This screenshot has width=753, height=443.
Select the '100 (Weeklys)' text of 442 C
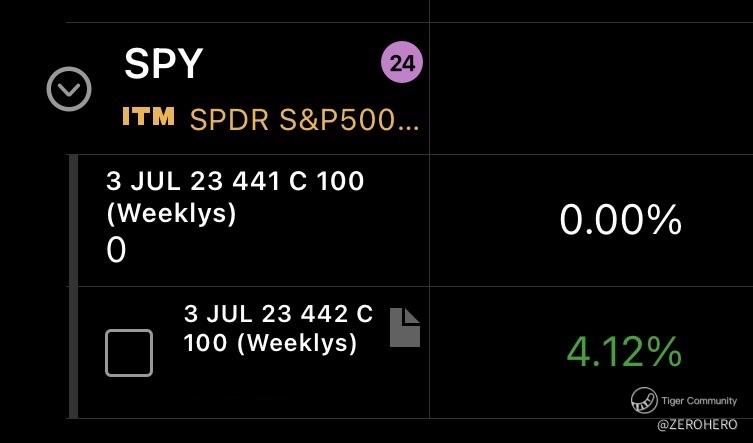[270, 343]
